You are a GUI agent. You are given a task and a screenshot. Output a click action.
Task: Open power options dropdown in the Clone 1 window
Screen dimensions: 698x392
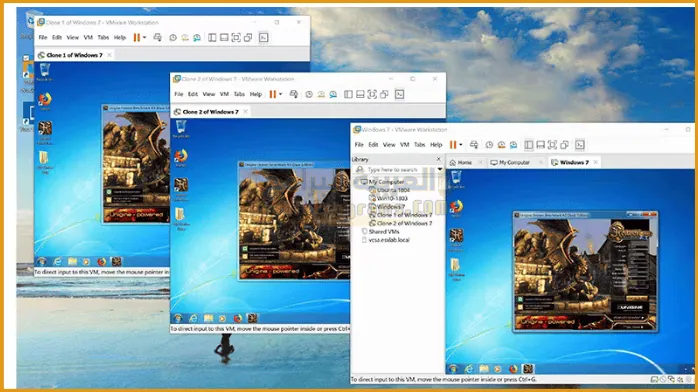[144, 37]
